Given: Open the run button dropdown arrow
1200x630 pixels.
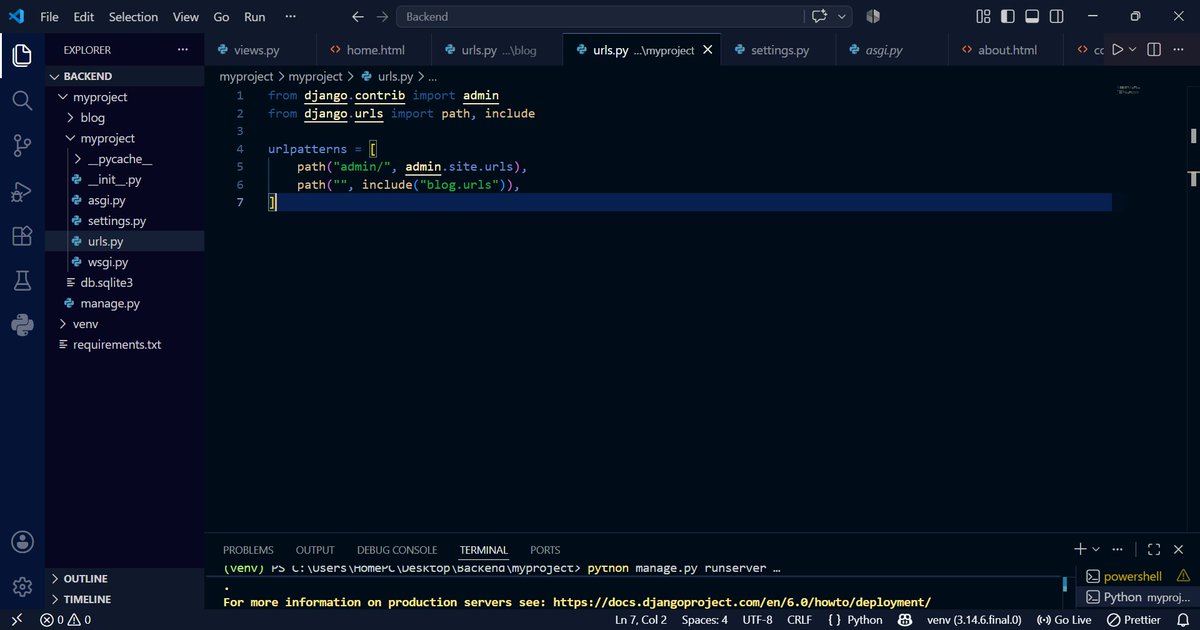Looking at the screenshot, I should coord(1133,50).
